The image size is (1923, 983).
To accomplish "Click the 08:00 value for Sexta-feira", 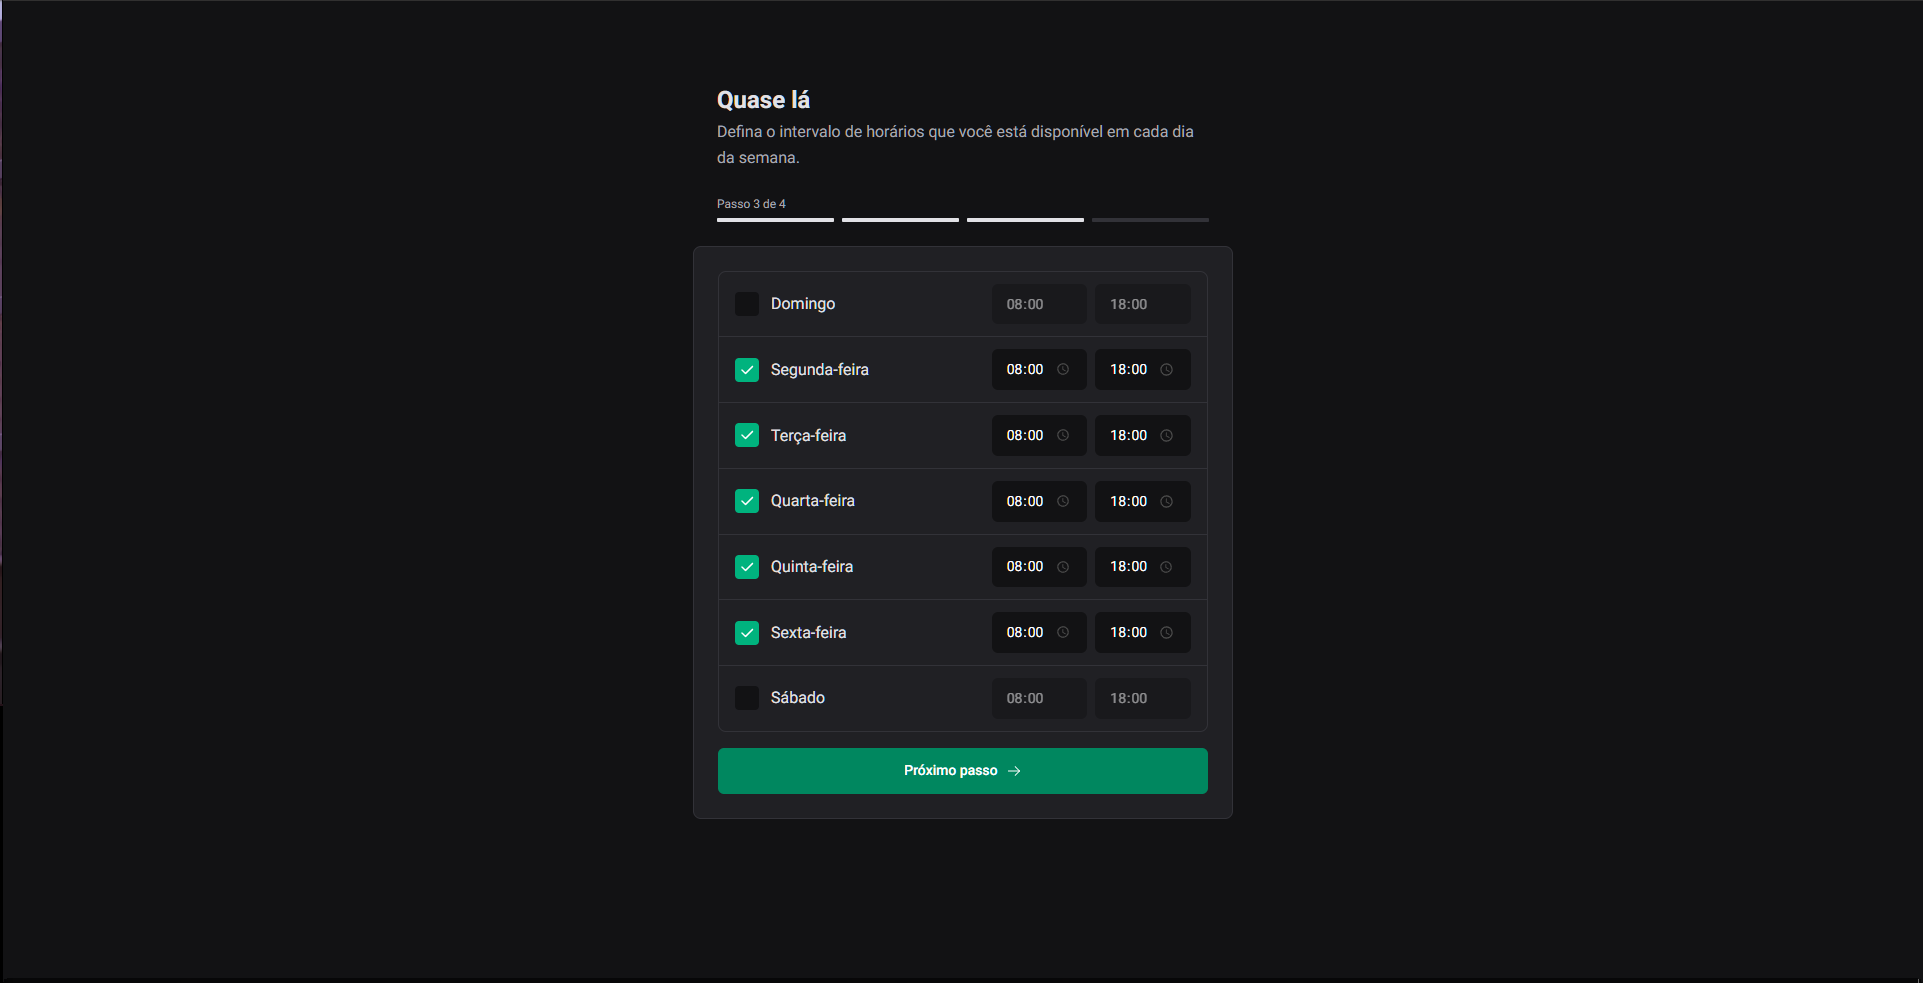I will [x=1025, y=633].
